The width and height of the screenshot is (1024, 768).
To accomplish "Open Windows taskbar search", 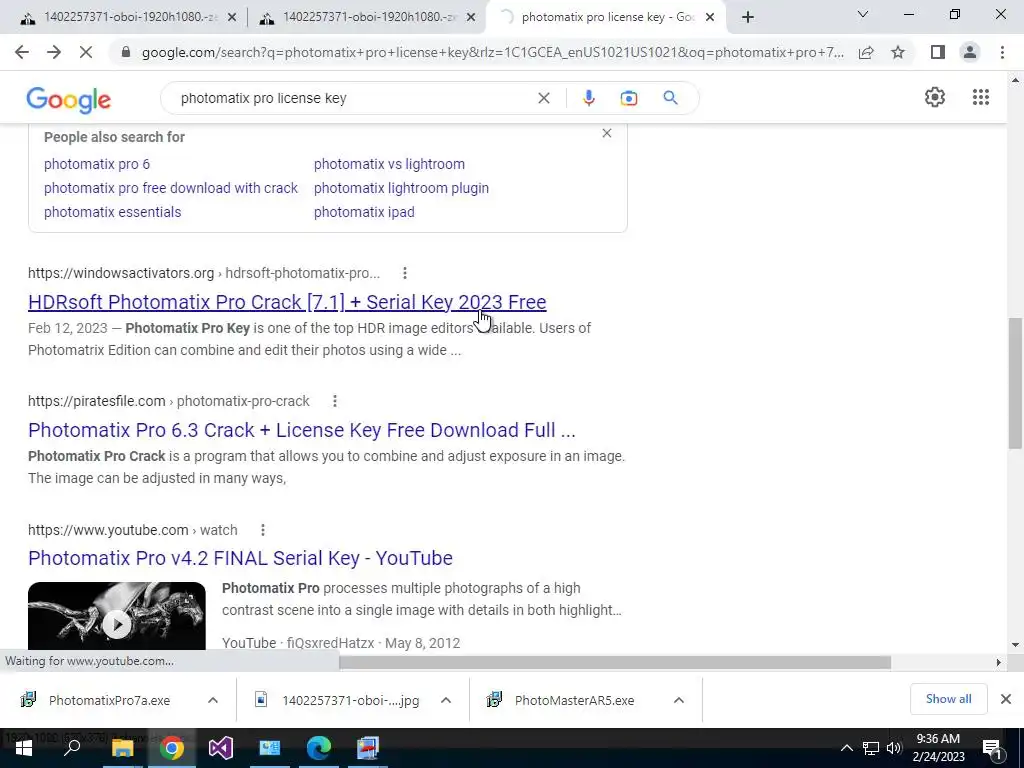I will [x=72, y=748].
